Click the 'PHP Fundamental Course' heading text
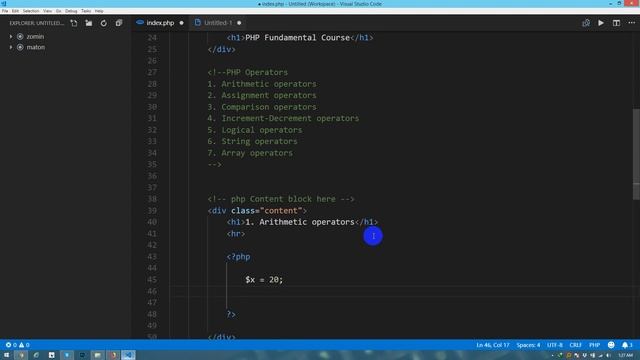640x360 pixels. pyautogui.click(x=298, y=38)
